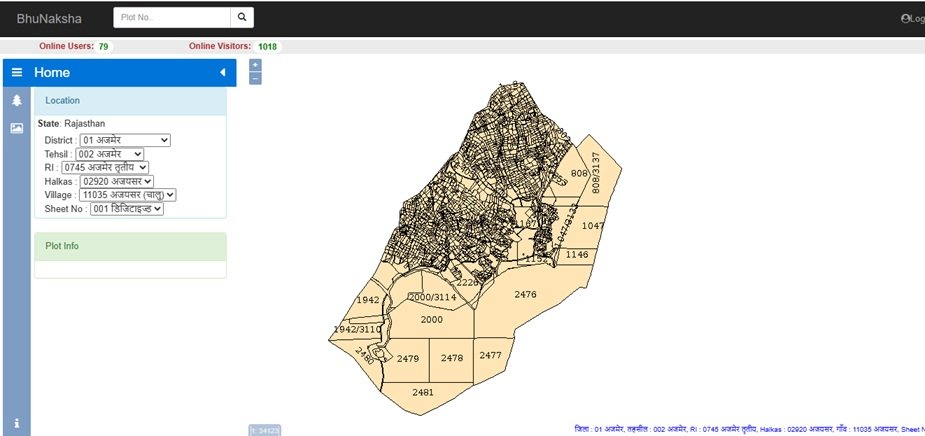Select plot 2476 on the map

526,295
